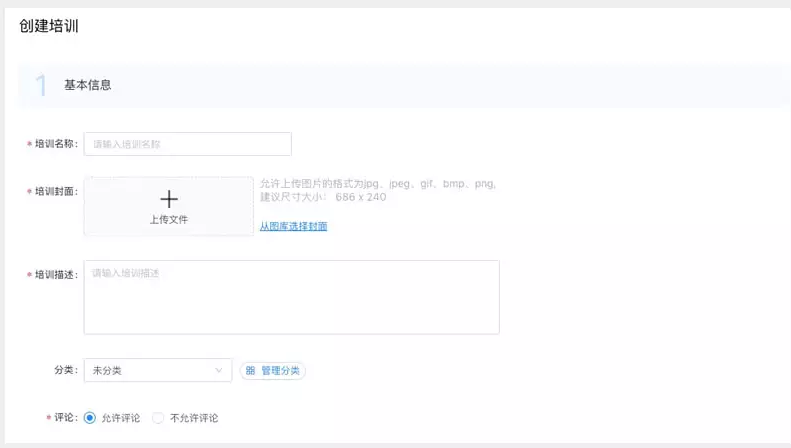Click inside the 培训描述 text area
This screenshot has height=448, width=791.
click(291, 297)
